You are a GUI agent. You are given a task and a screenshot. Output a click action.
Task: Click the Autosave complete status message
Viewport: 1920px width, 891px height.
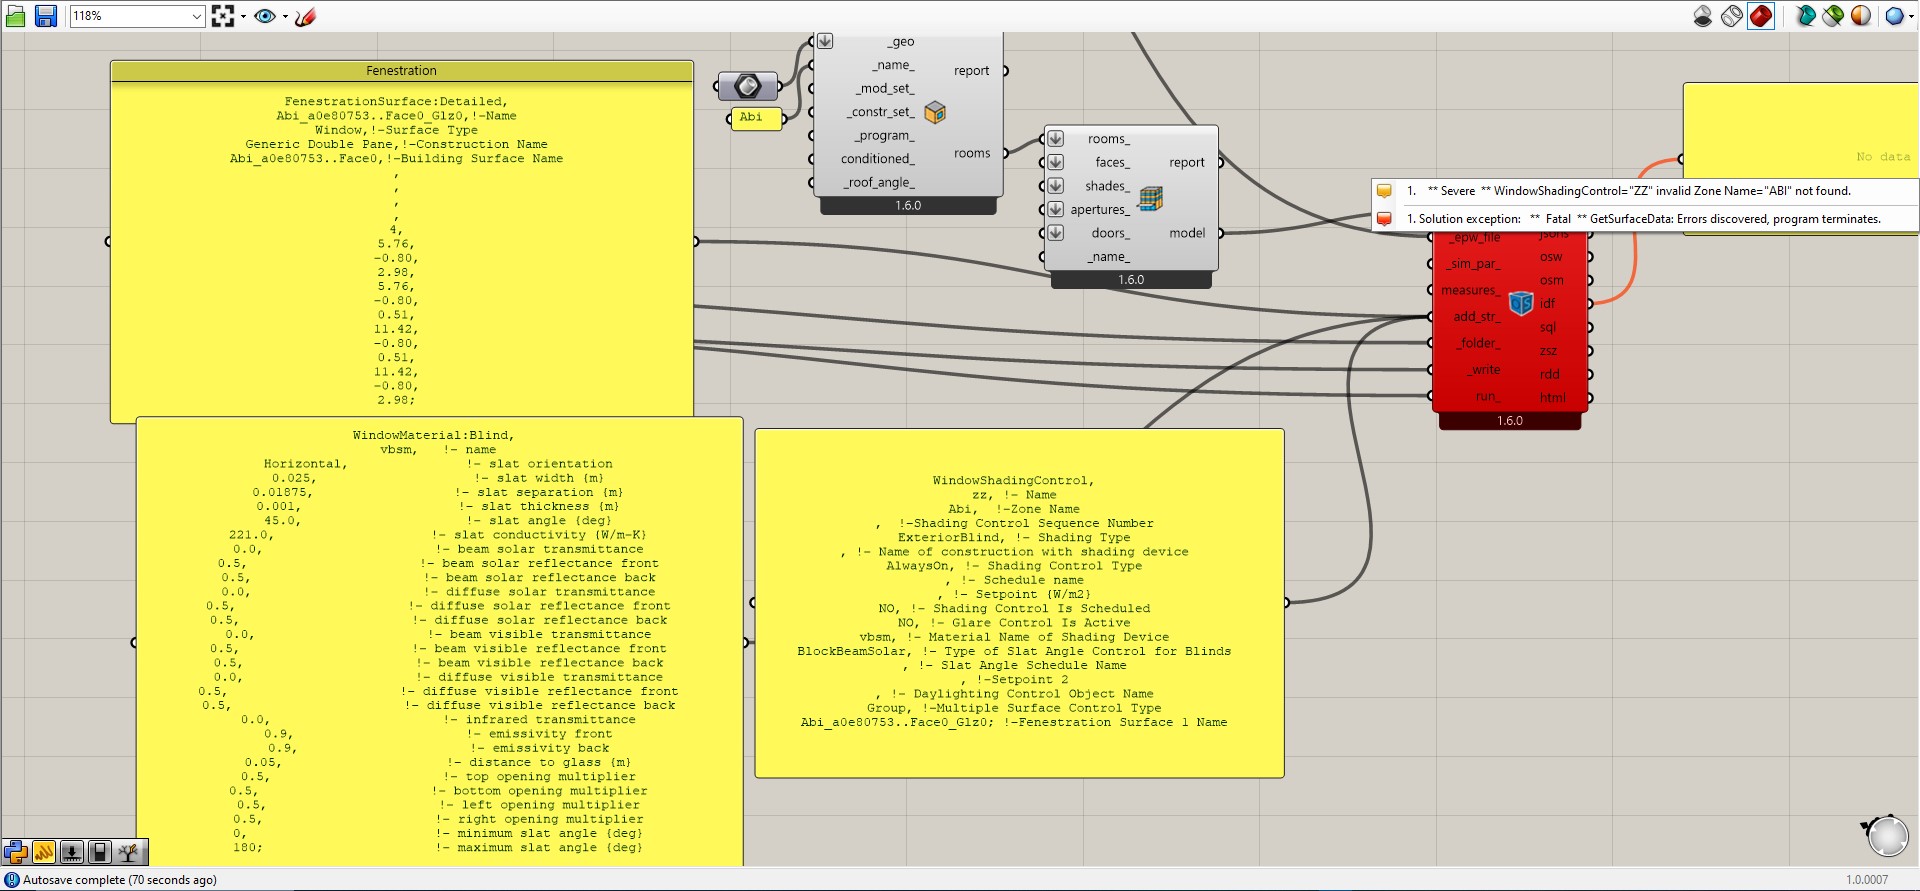[x=120, y=880]
